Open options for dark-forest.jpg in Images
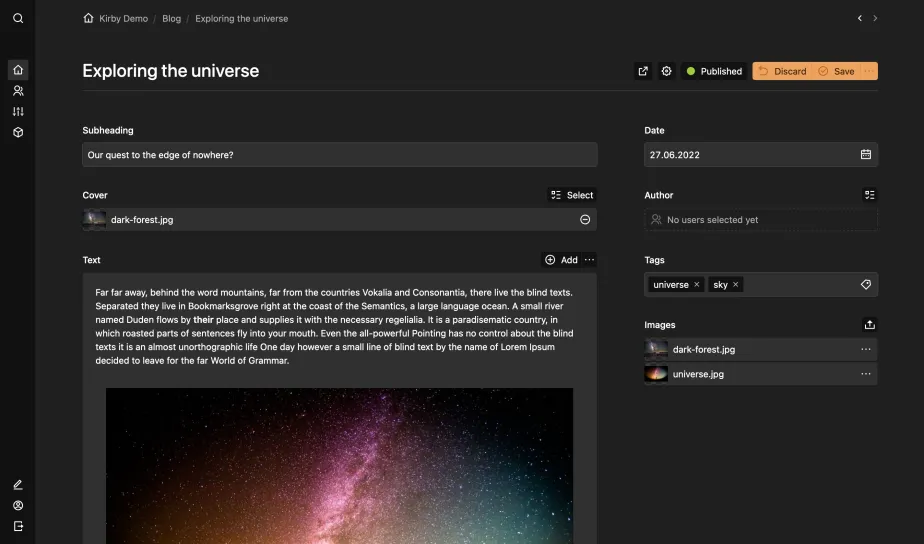 (x=866, y=350)
